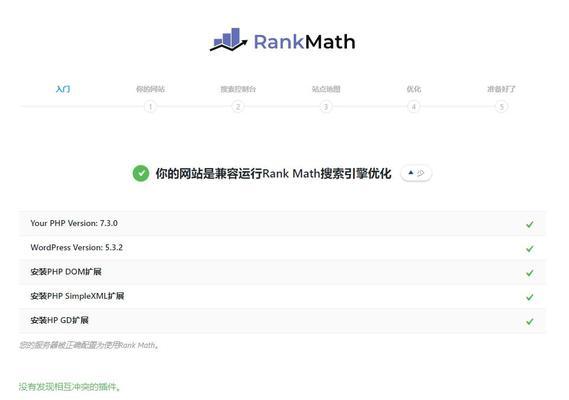Viewport: 569px width, 400px height.
Task: Click the italic note mentioning Rank Math server configuration
Action: click(x=89, y=345)
